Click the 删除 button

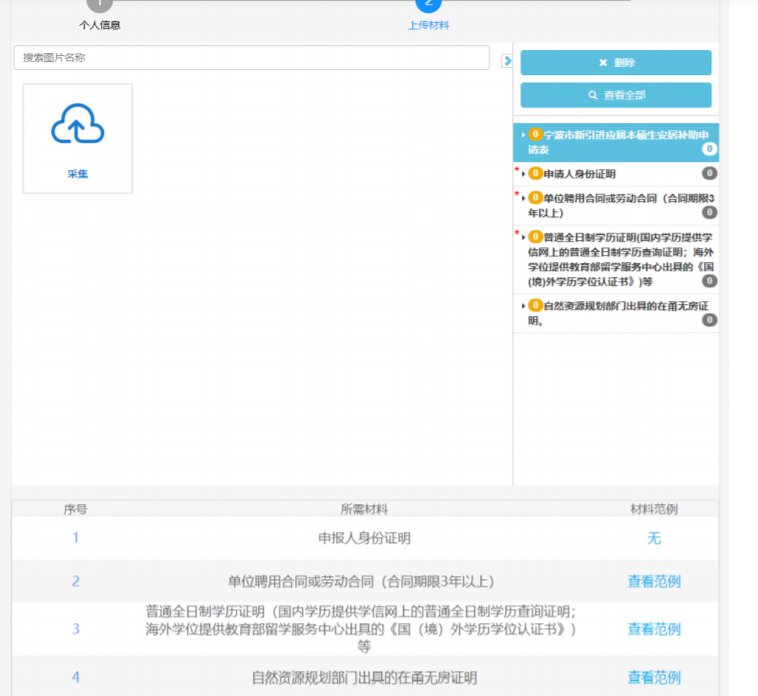tap(616, 62)
